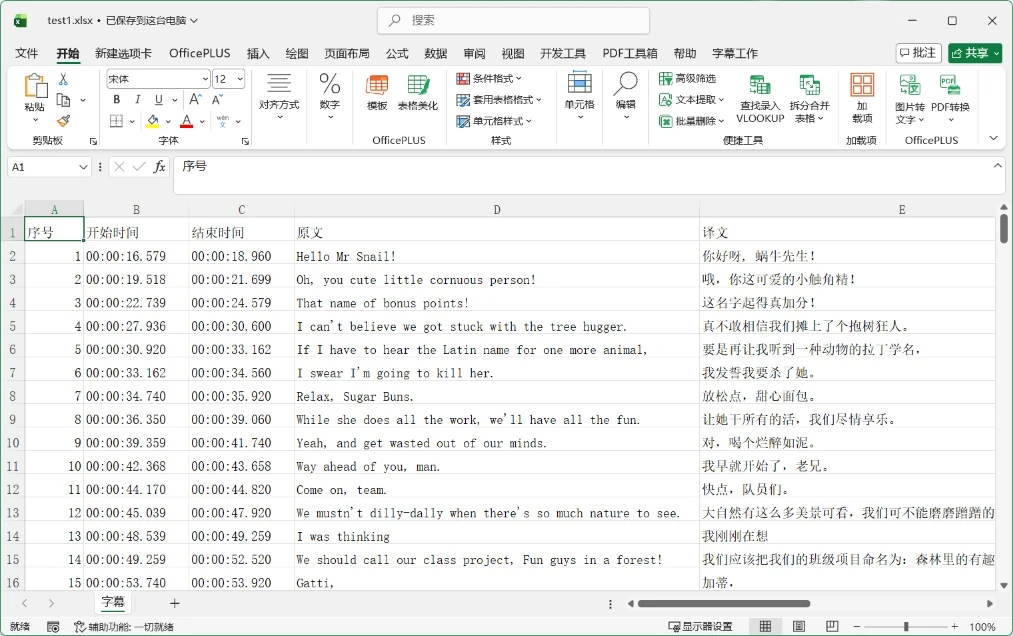Apply the red font color A

(187, 121)
